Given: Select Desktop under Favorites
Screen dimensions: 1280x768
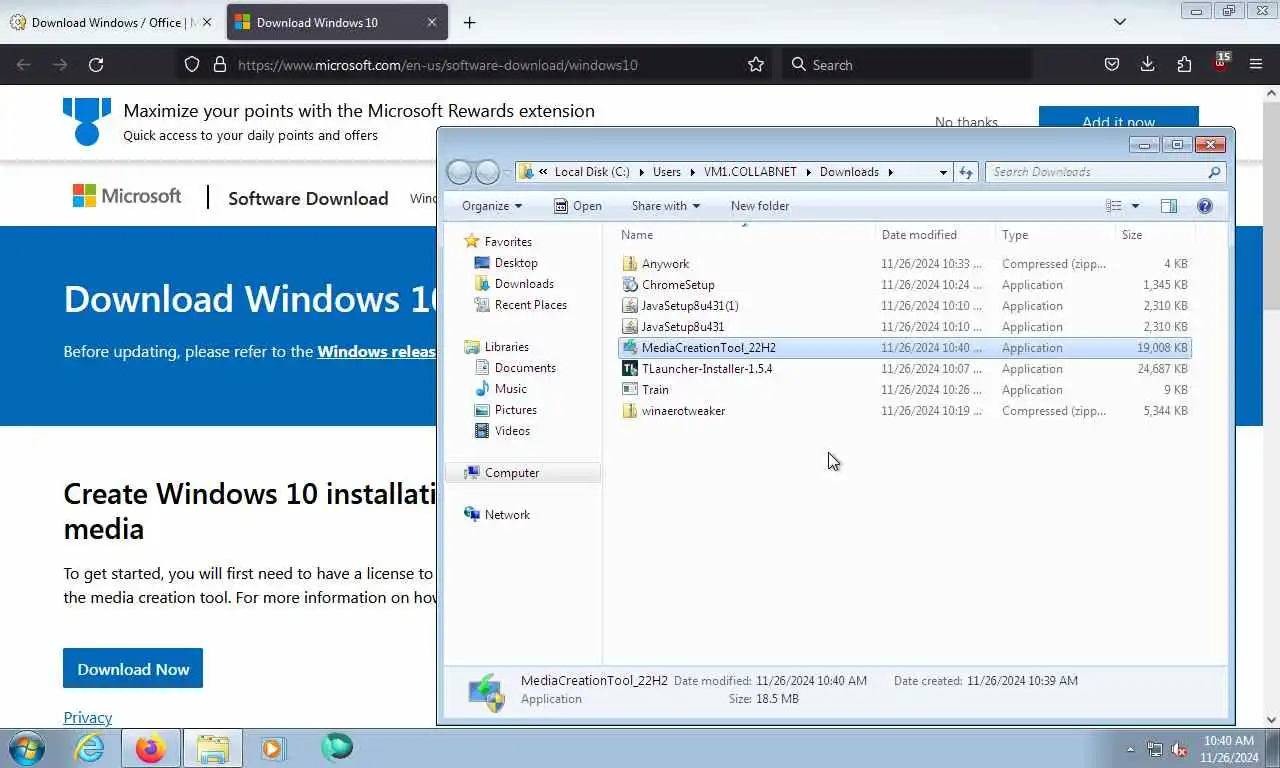Looking at the screenshot, I should [506, 263].
